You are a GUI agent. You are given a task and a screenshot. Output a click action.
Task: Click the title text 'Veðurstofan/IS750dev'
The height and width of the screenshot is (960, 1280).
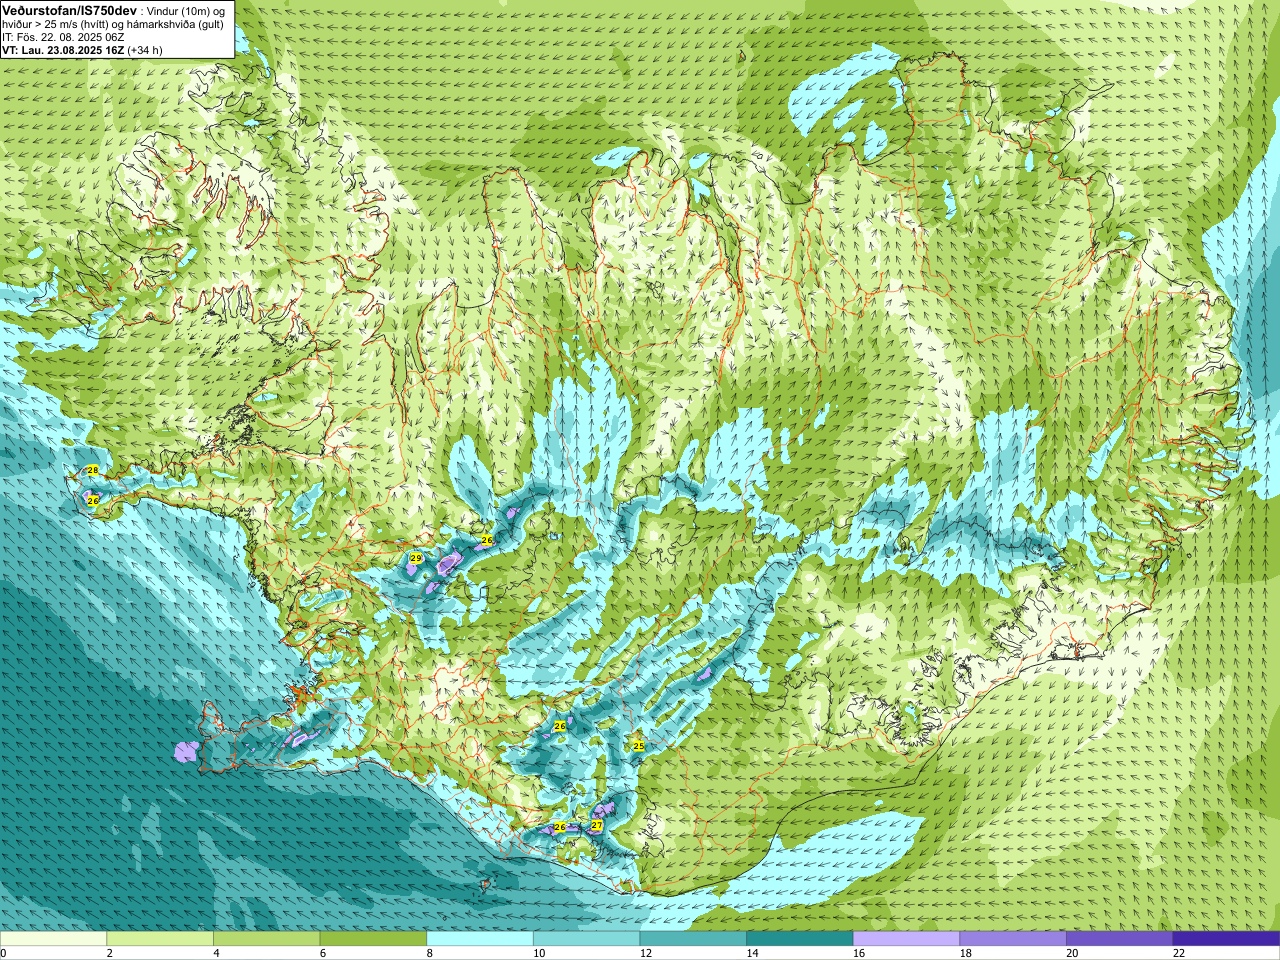click(69, 9)
